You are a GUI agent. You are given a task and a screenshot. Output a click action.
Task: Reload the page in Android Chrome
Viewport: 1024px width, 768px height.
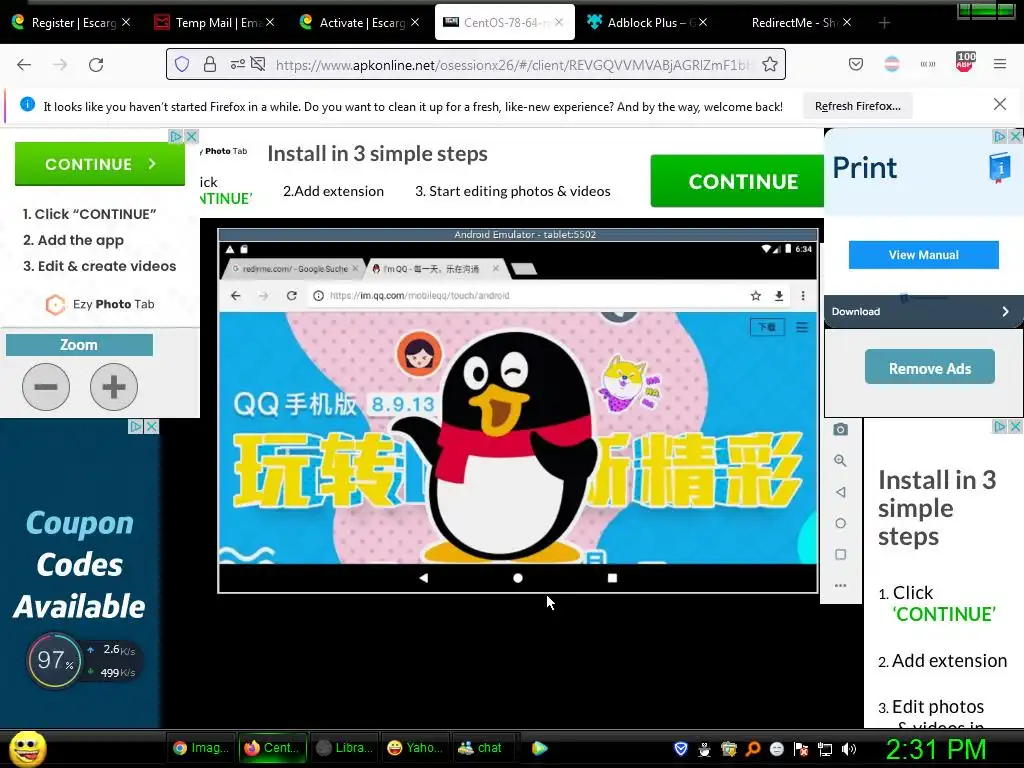pyautogui.click(x=292, y=296)
